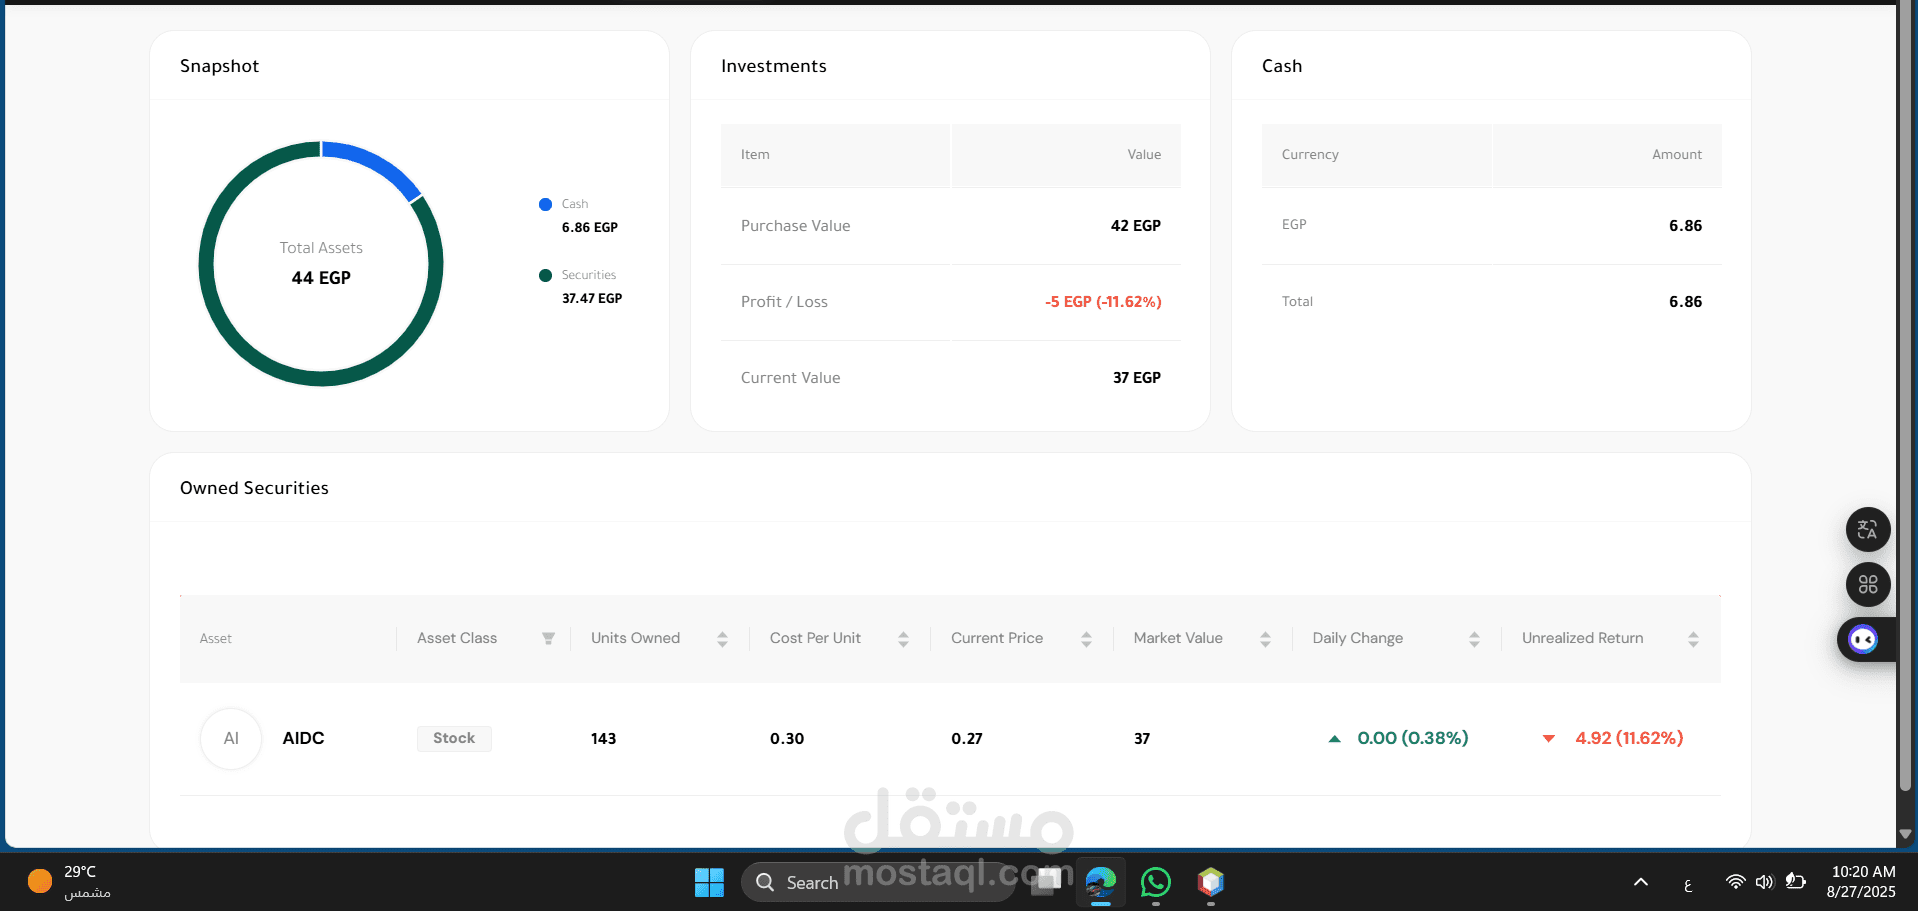Sort by Unrealized Return arrows
The image size is (1918, 911).
(x=1693, y=639)
